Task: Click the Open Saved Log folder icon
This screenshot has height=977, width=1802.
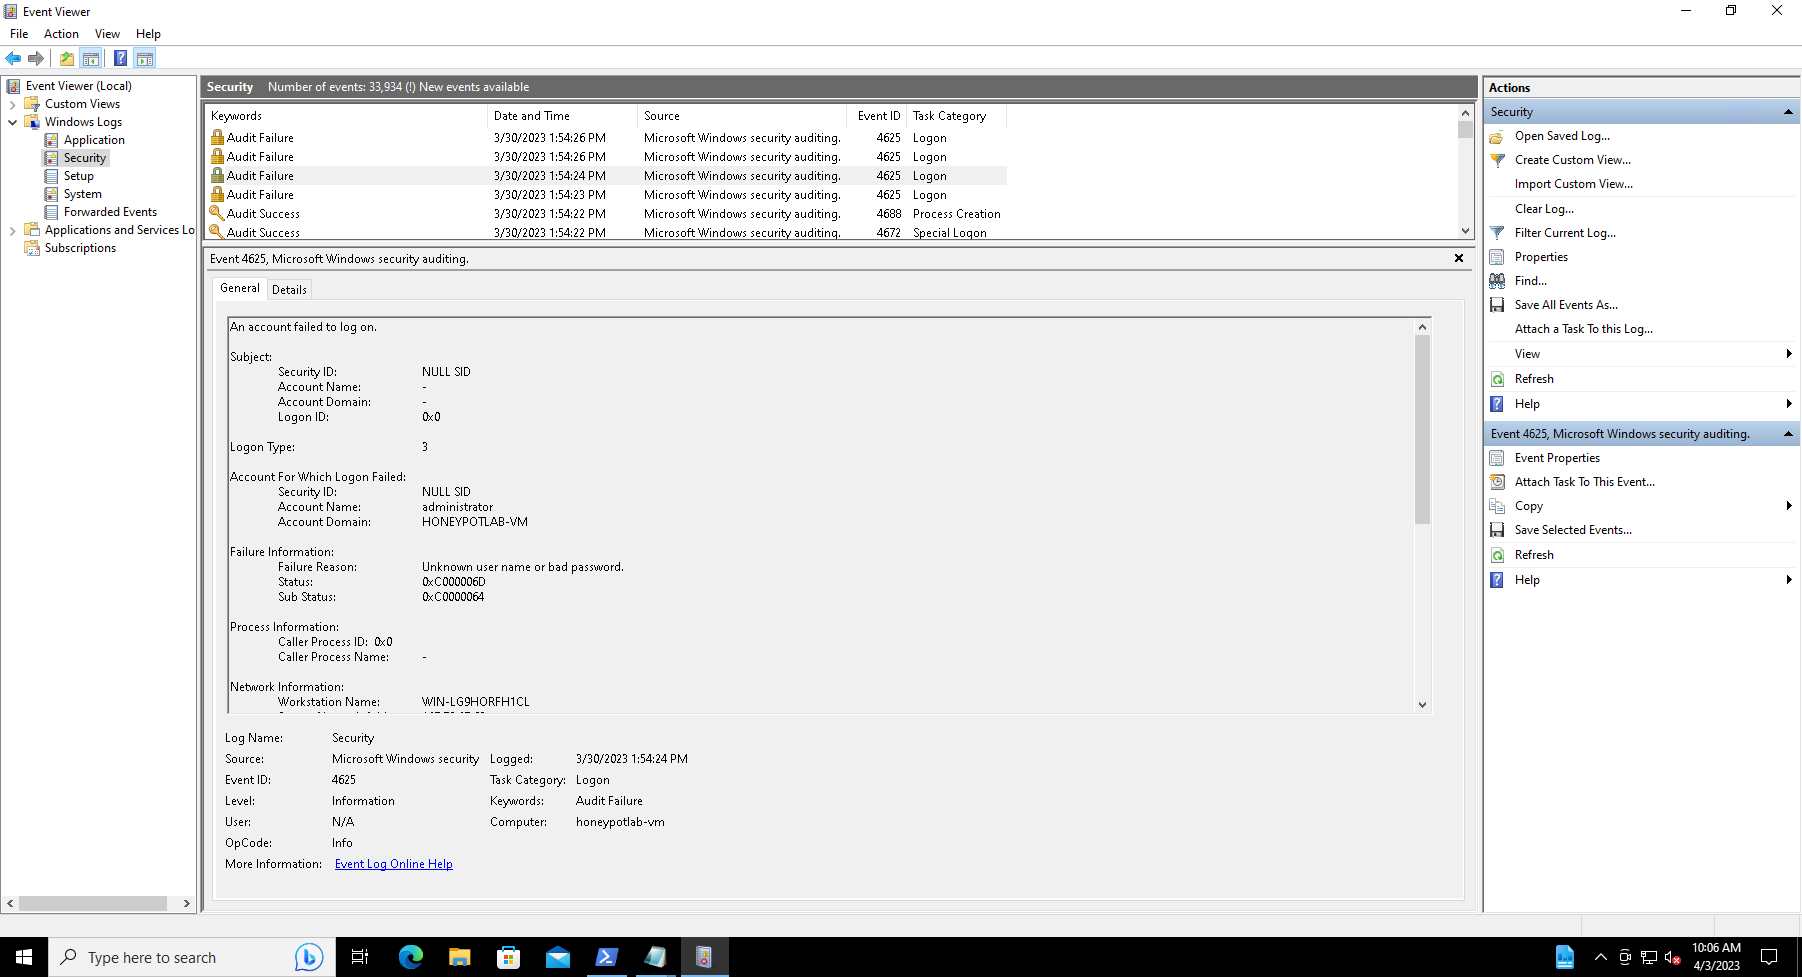Action: click(1497, 136)
